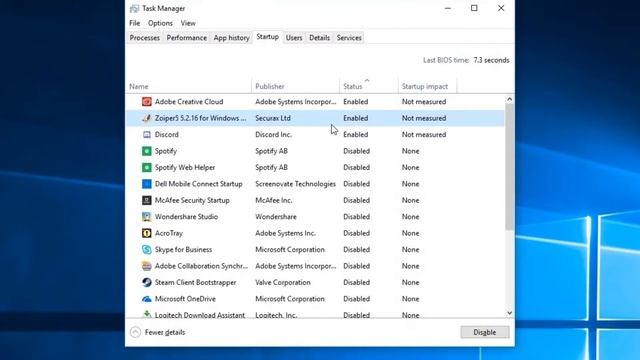Click the Valve Corporation publisher cell
This screenshot has height=360, width=640.
click(x=283, y=282)
